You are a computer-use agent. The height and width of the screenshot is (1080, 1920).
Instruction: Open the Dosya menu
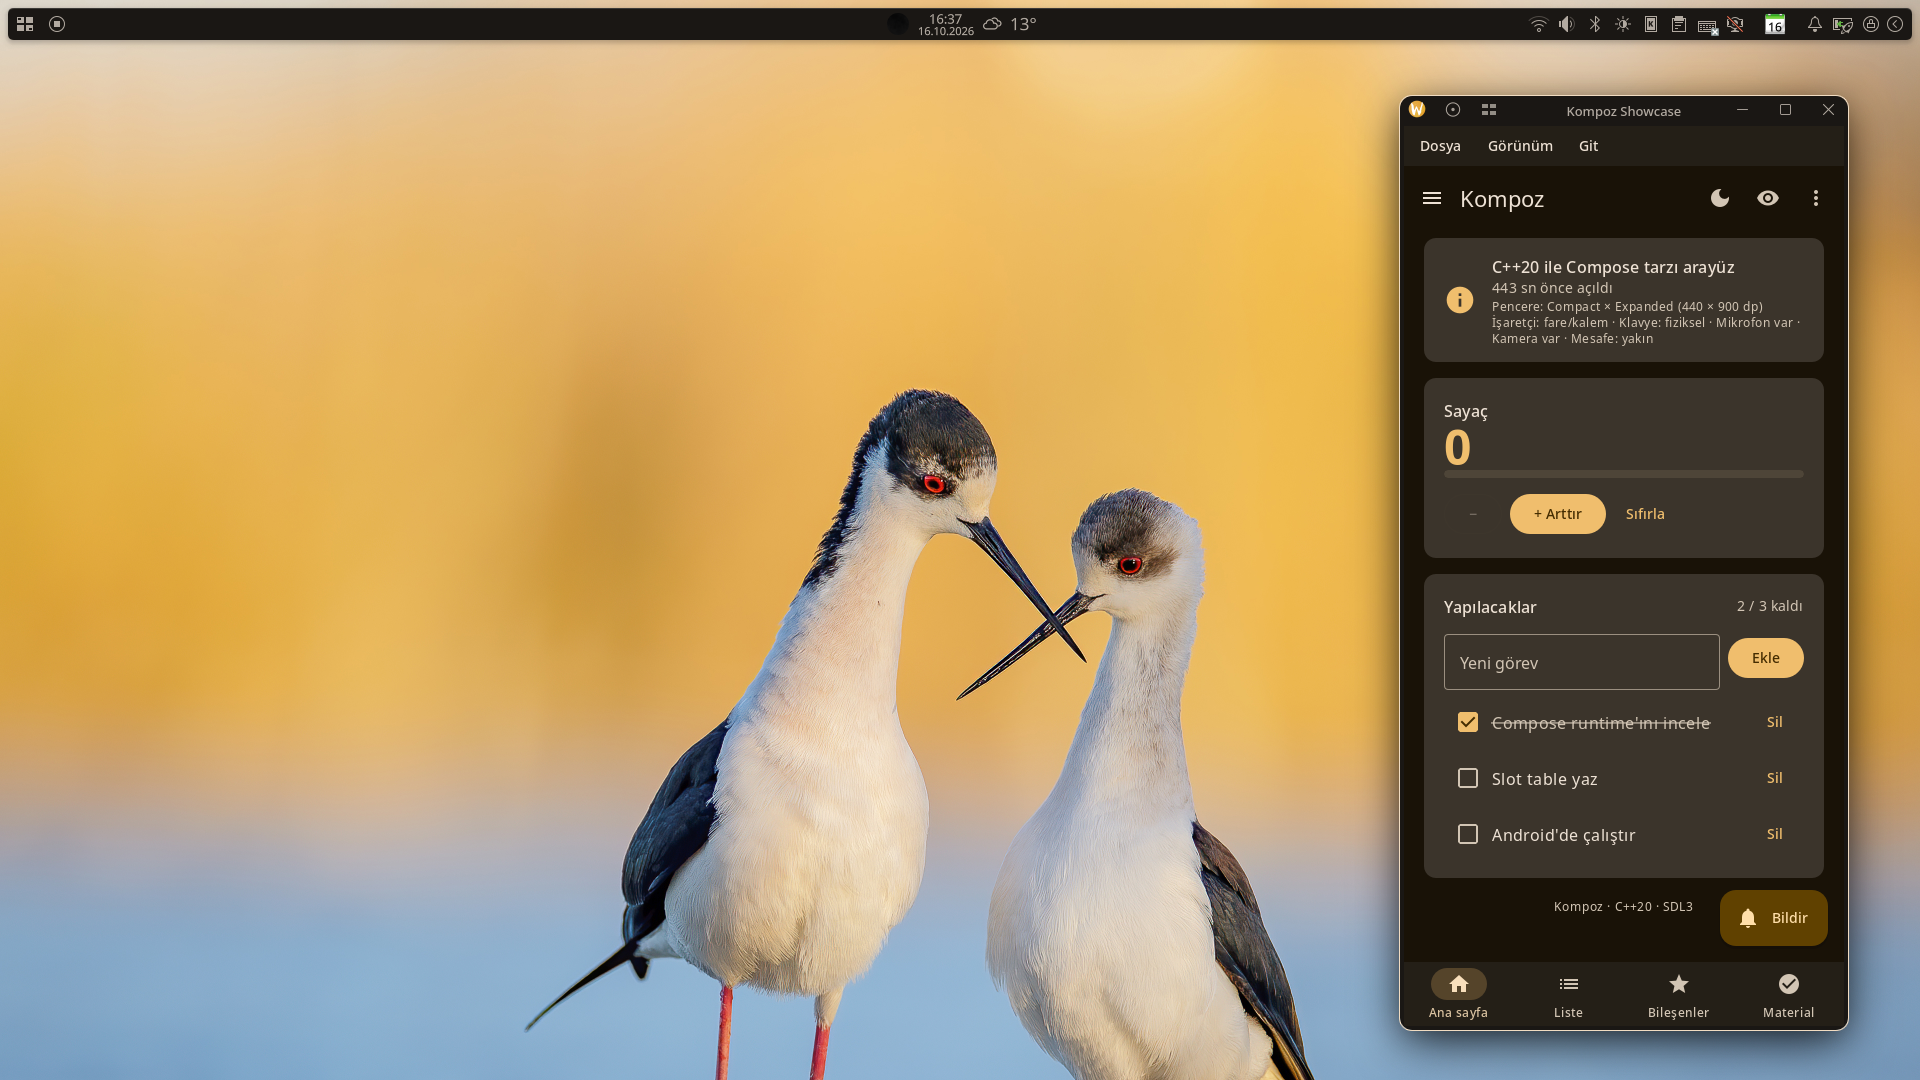1440,146
